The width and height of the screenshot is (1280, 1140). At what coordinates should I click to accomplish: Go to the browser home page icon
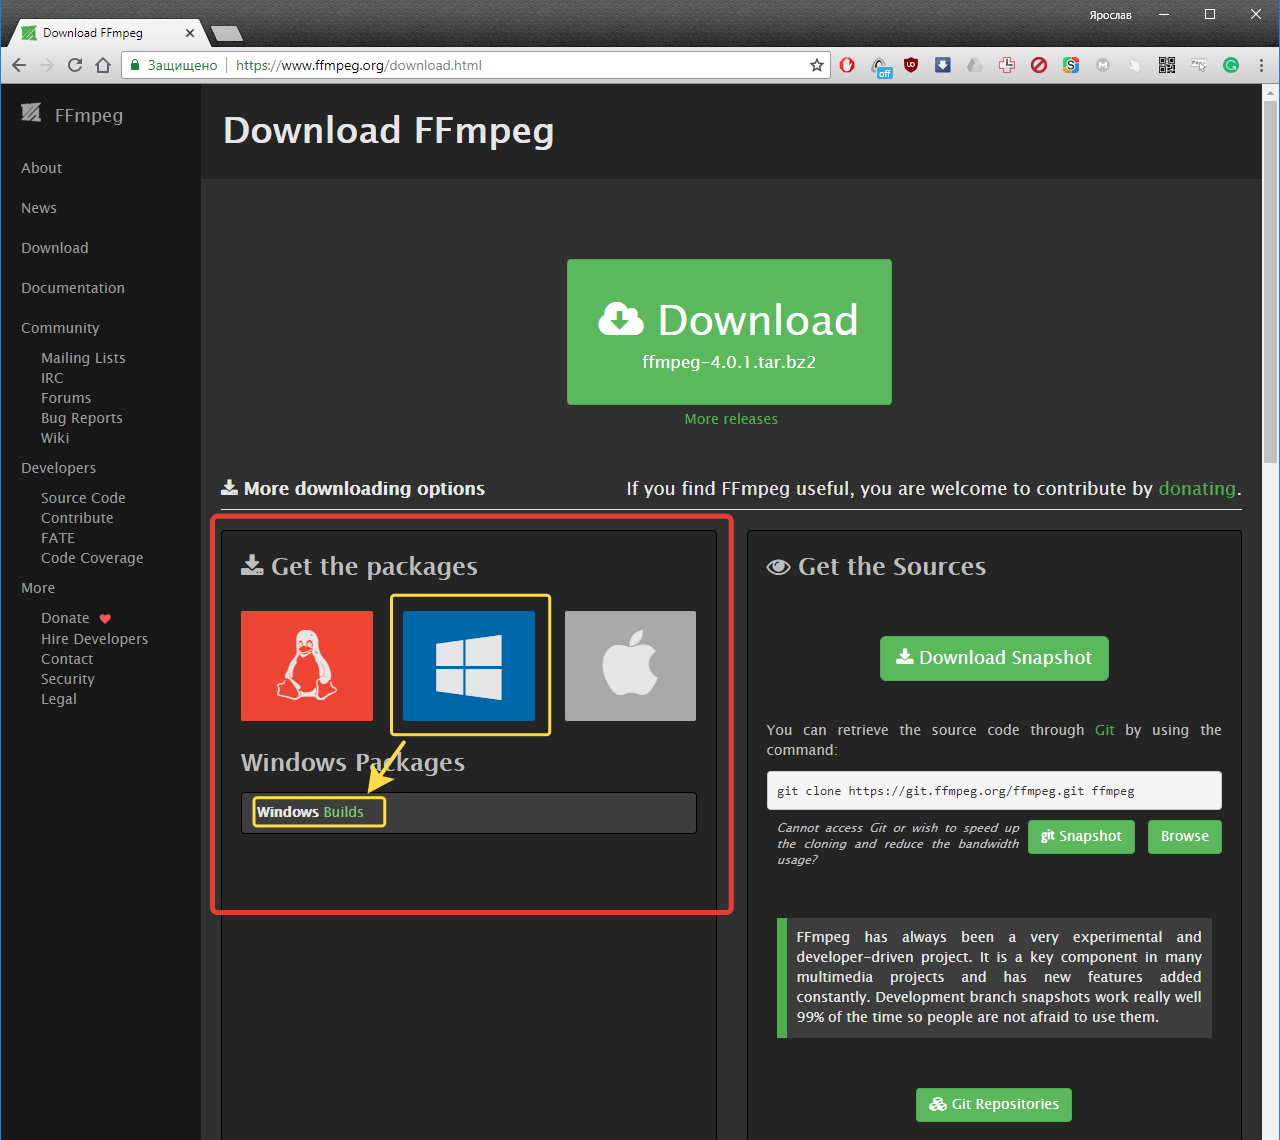[x=103, y=65]
